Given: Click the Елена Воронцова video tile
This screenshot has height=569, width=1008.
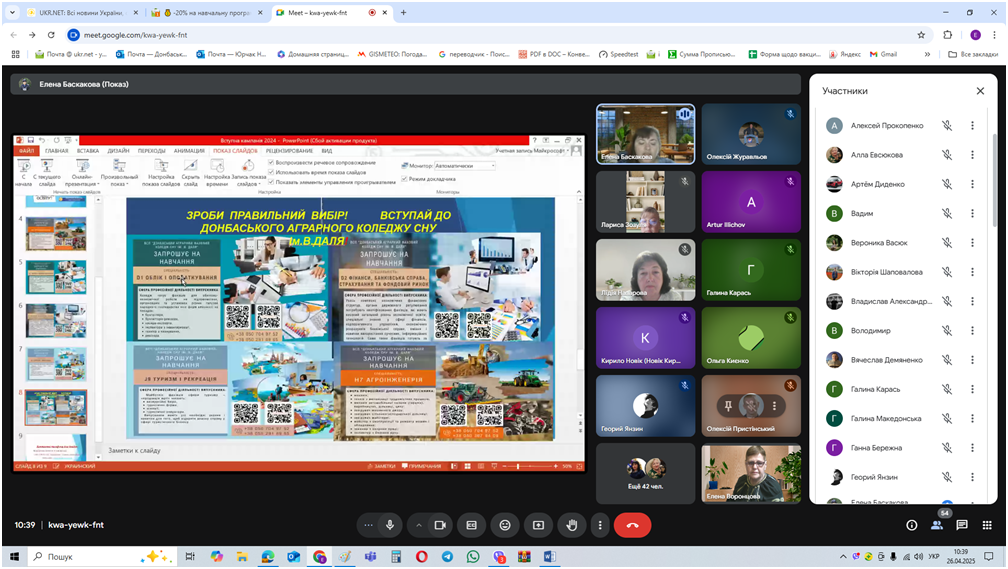Looking at the screenshot, I should pyautogui.click(x=751, y=473).
